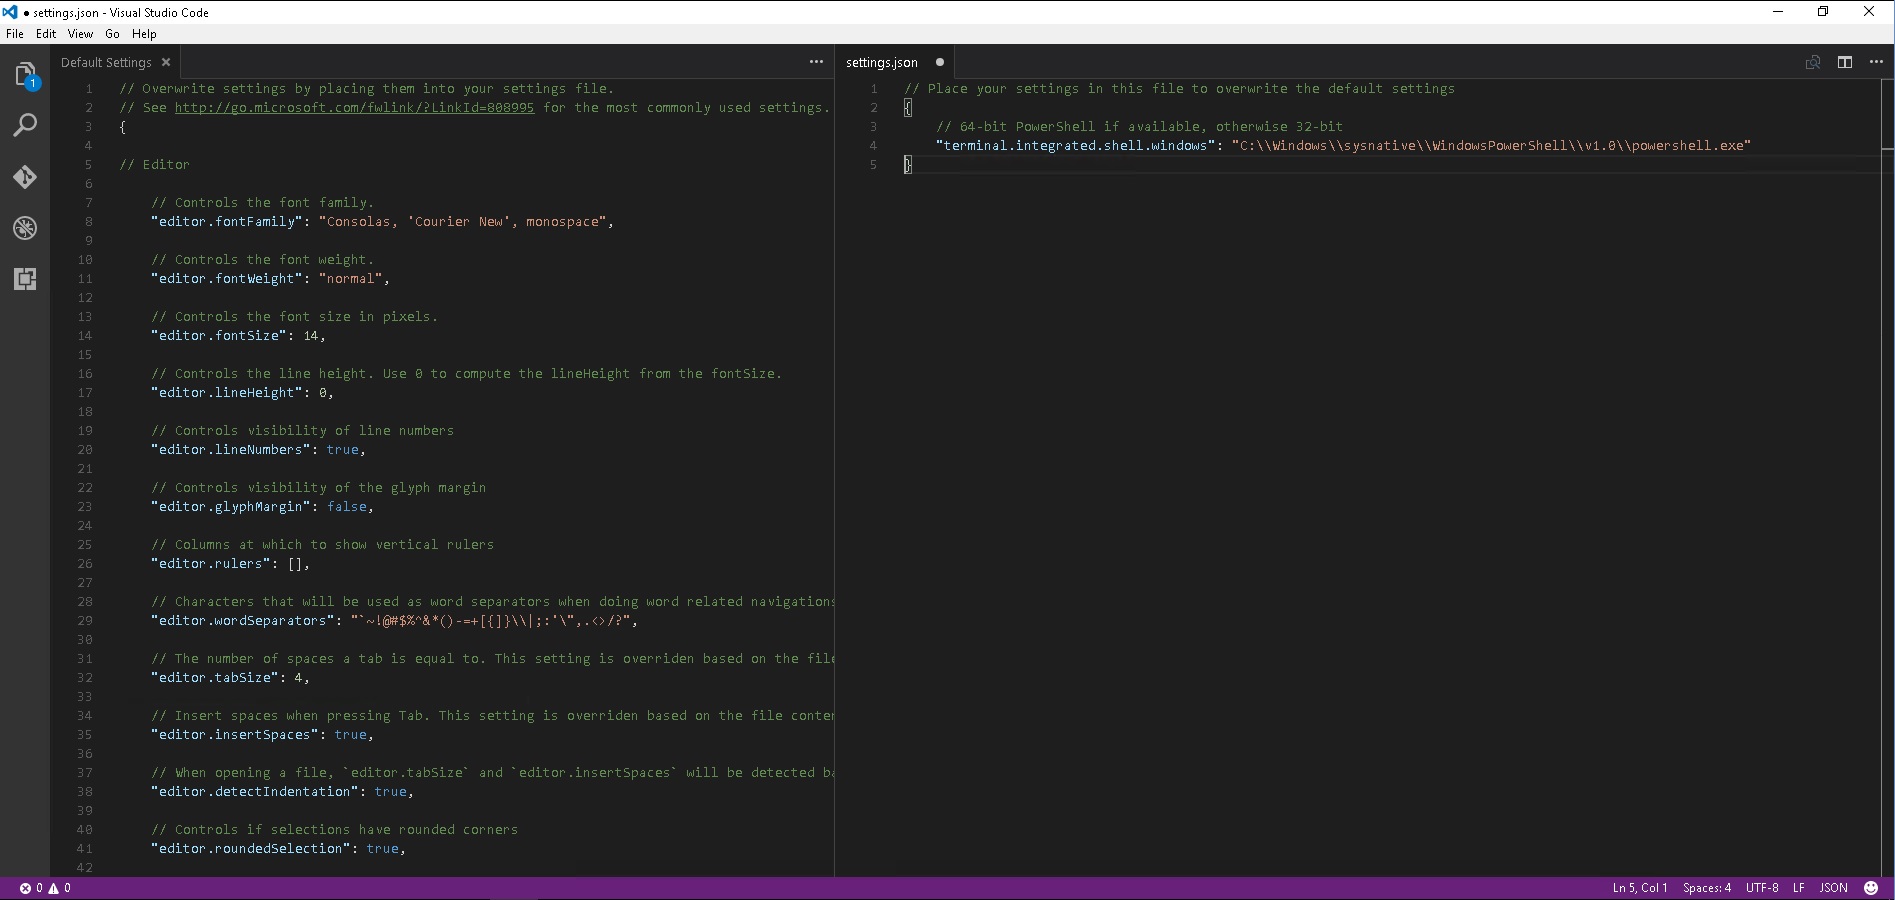The width and height of the screenshot is (1895, 900).
Task: Click the value true of editor.lineNumbers
Action: [x=342, y=449]
